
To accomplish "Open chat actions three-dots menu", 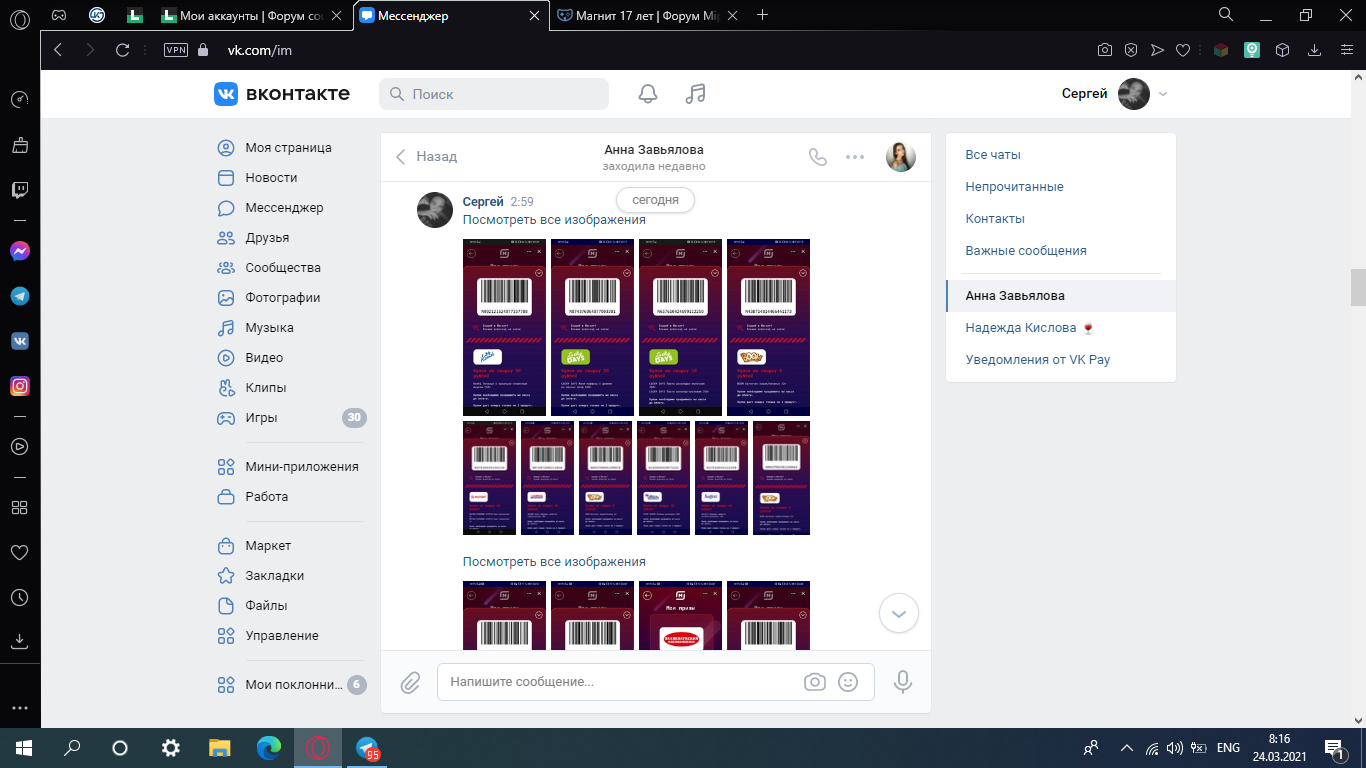I will (855, 157).
